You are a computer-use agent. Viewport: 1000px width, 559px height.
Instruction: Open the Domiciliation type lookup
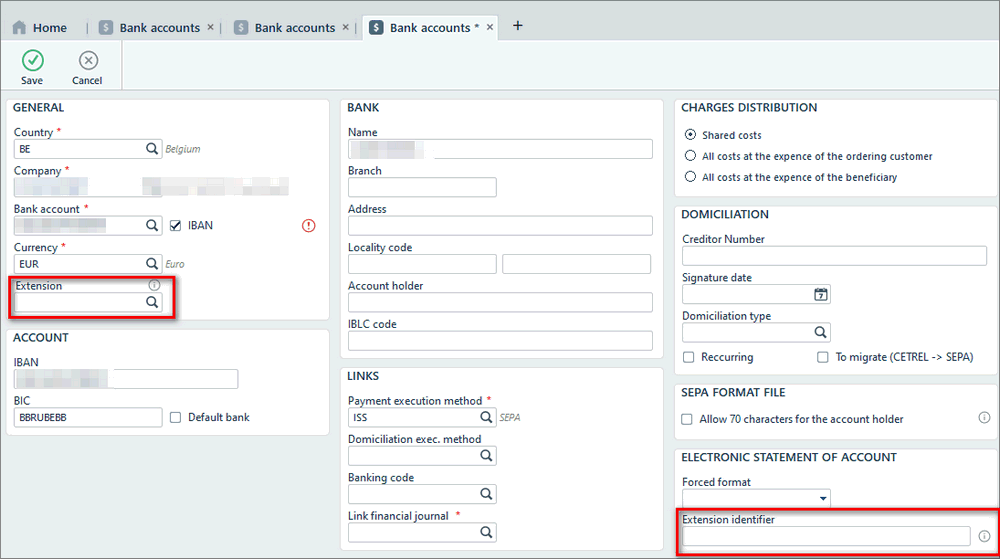click(821, 333)
